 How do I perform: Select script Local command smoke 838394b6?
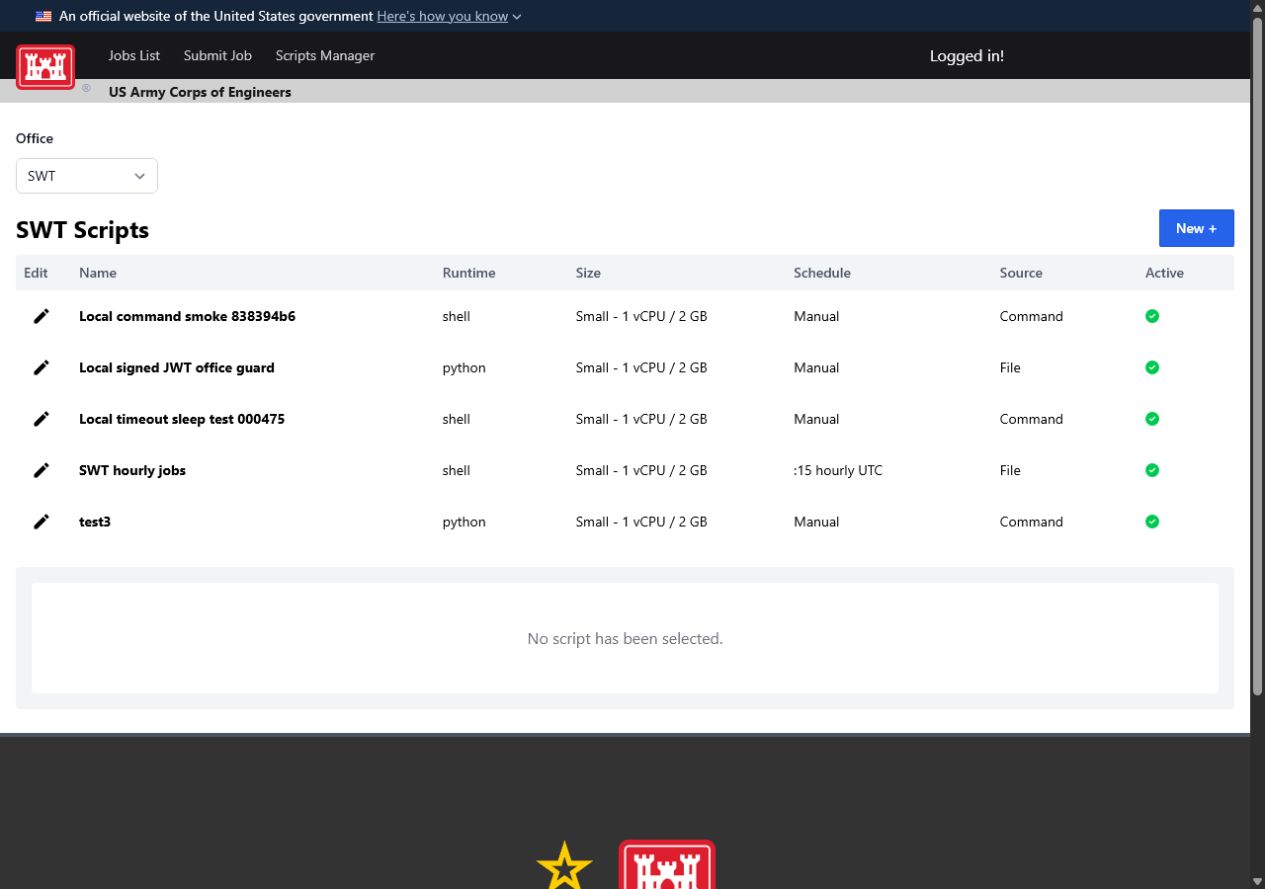point(187,316)
